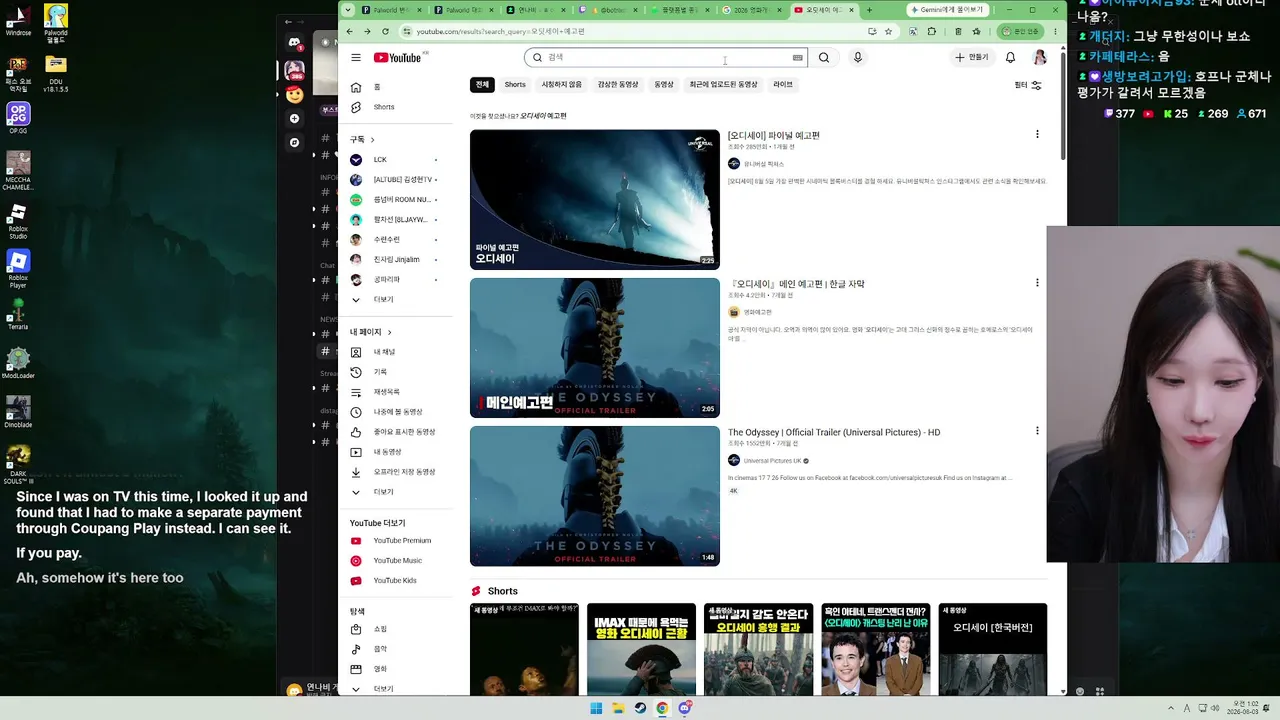Select the 동영상 filter chip
The width and height of the screenshot is (1280, 720).
(x=663, y=85)
